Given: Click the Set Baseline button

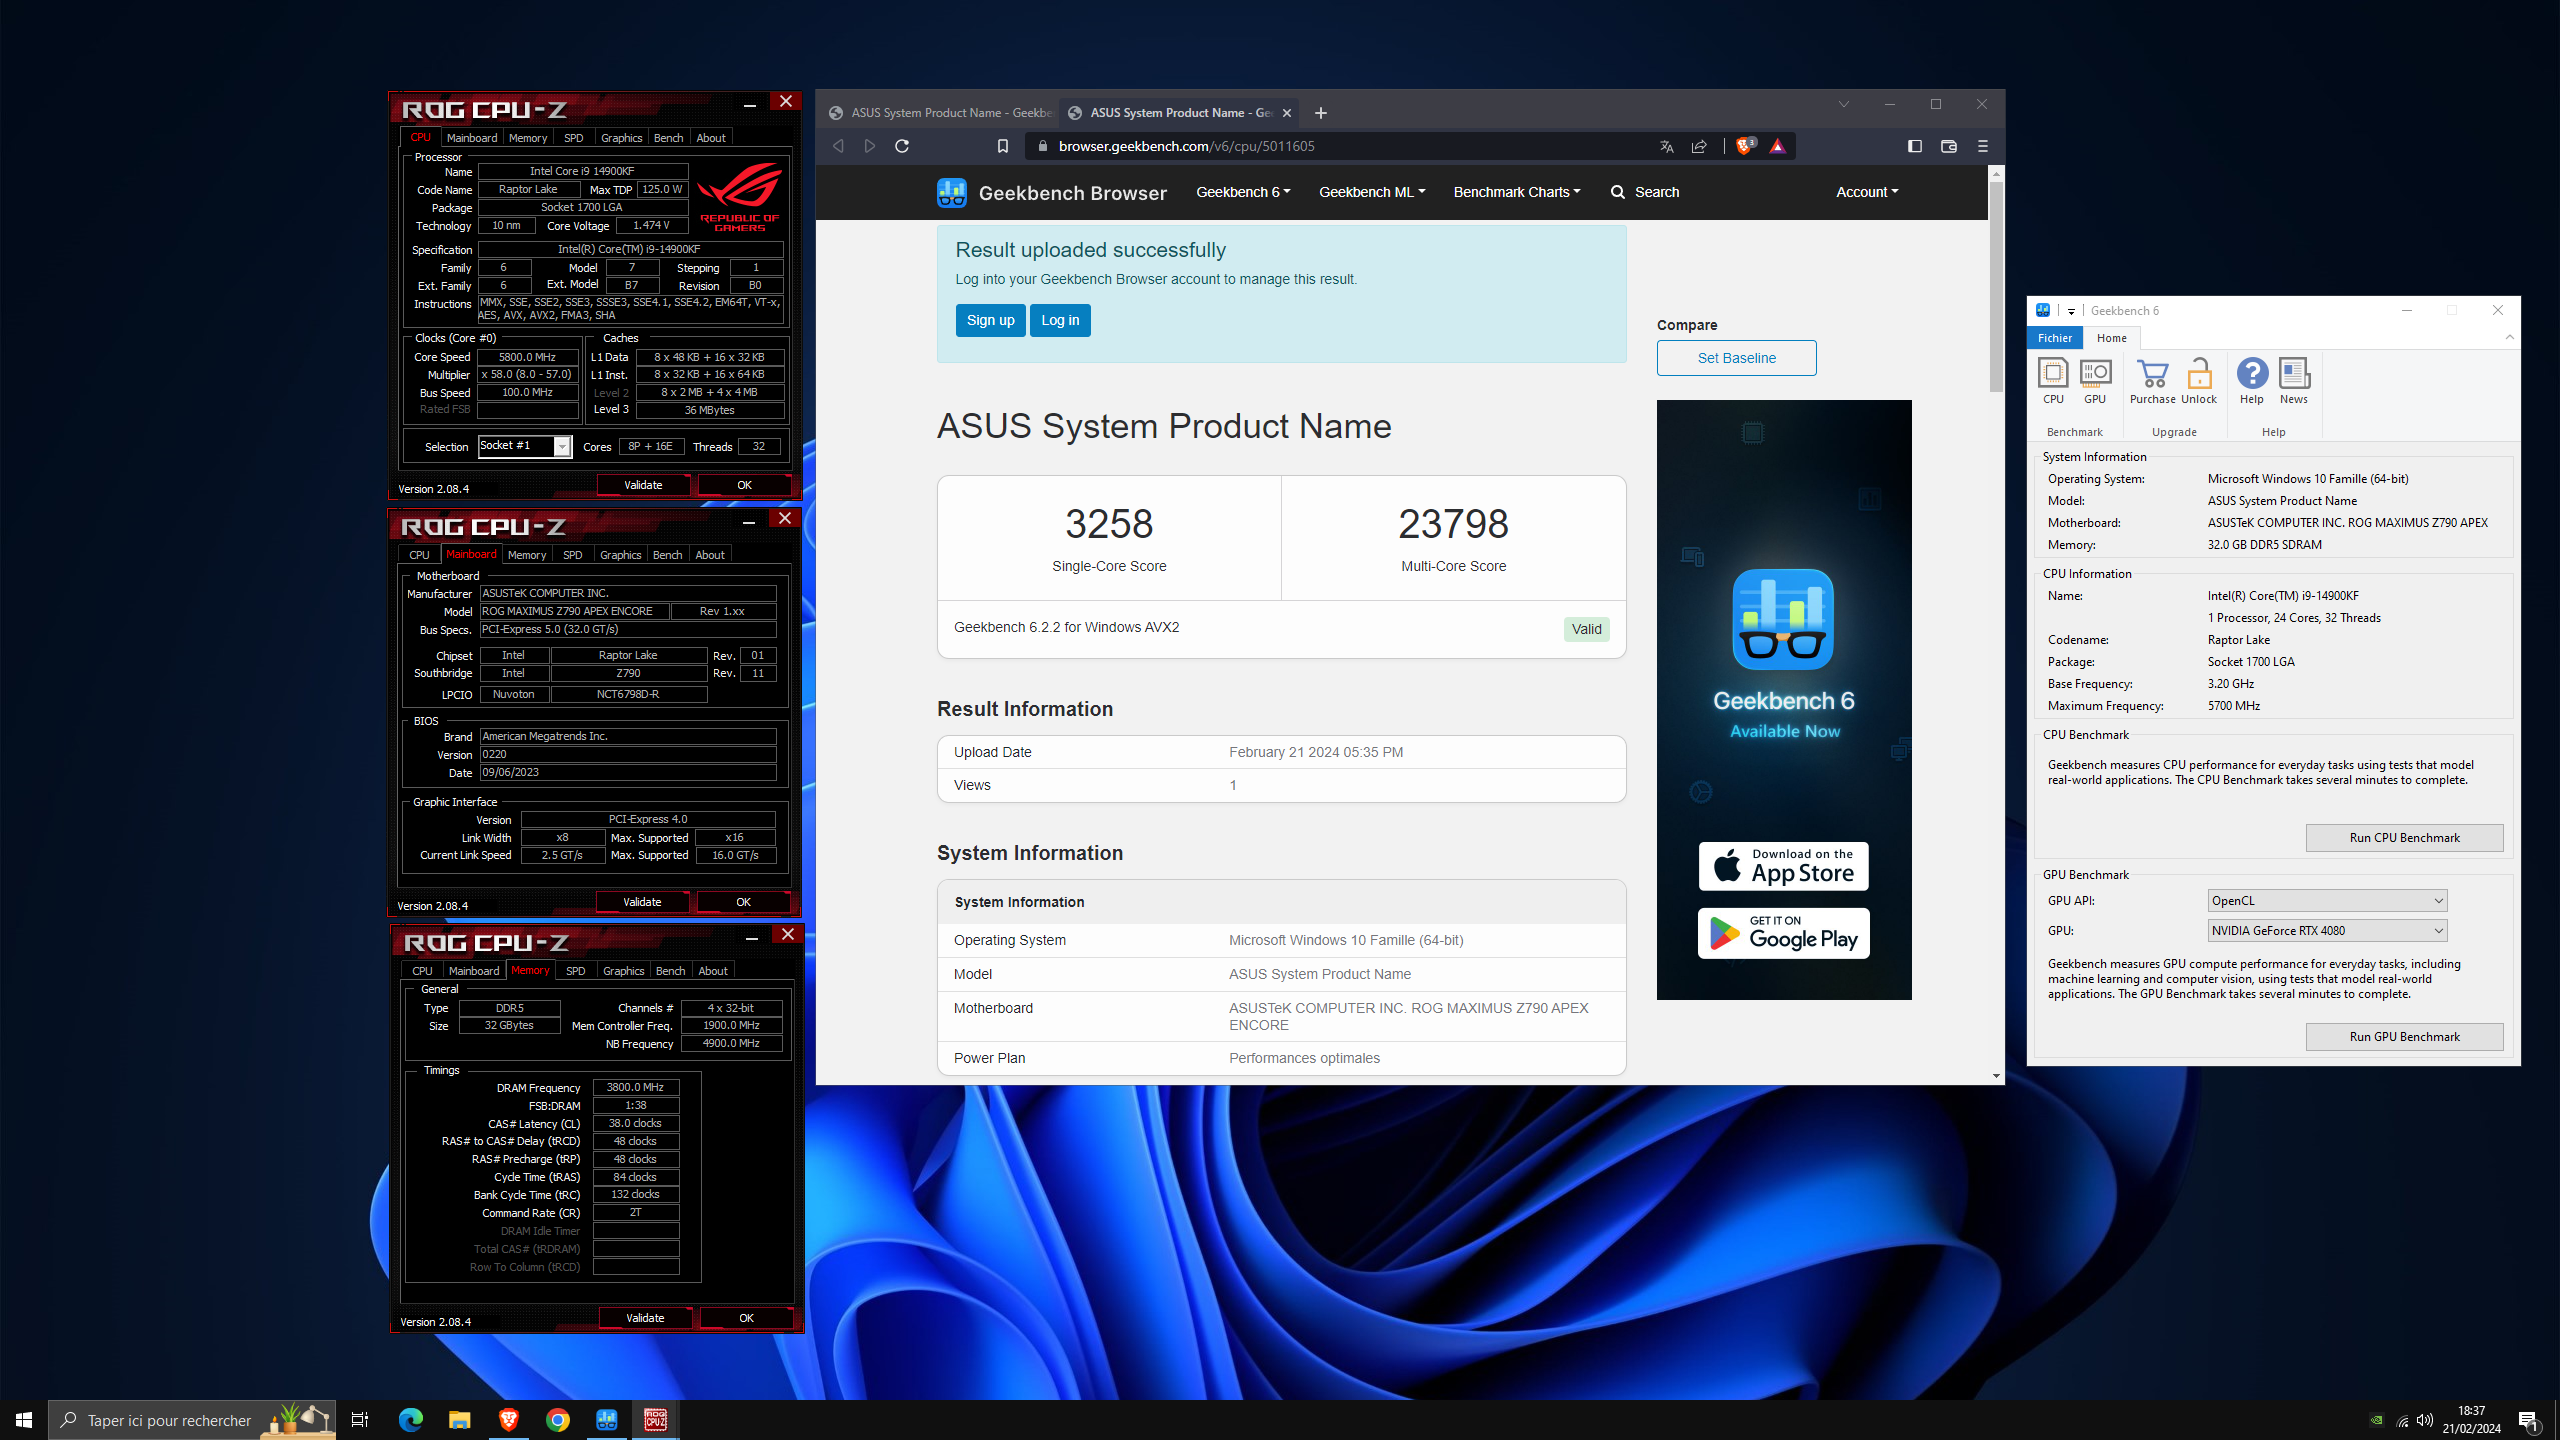Looking at the screenshot, I should click(1736, 358).
